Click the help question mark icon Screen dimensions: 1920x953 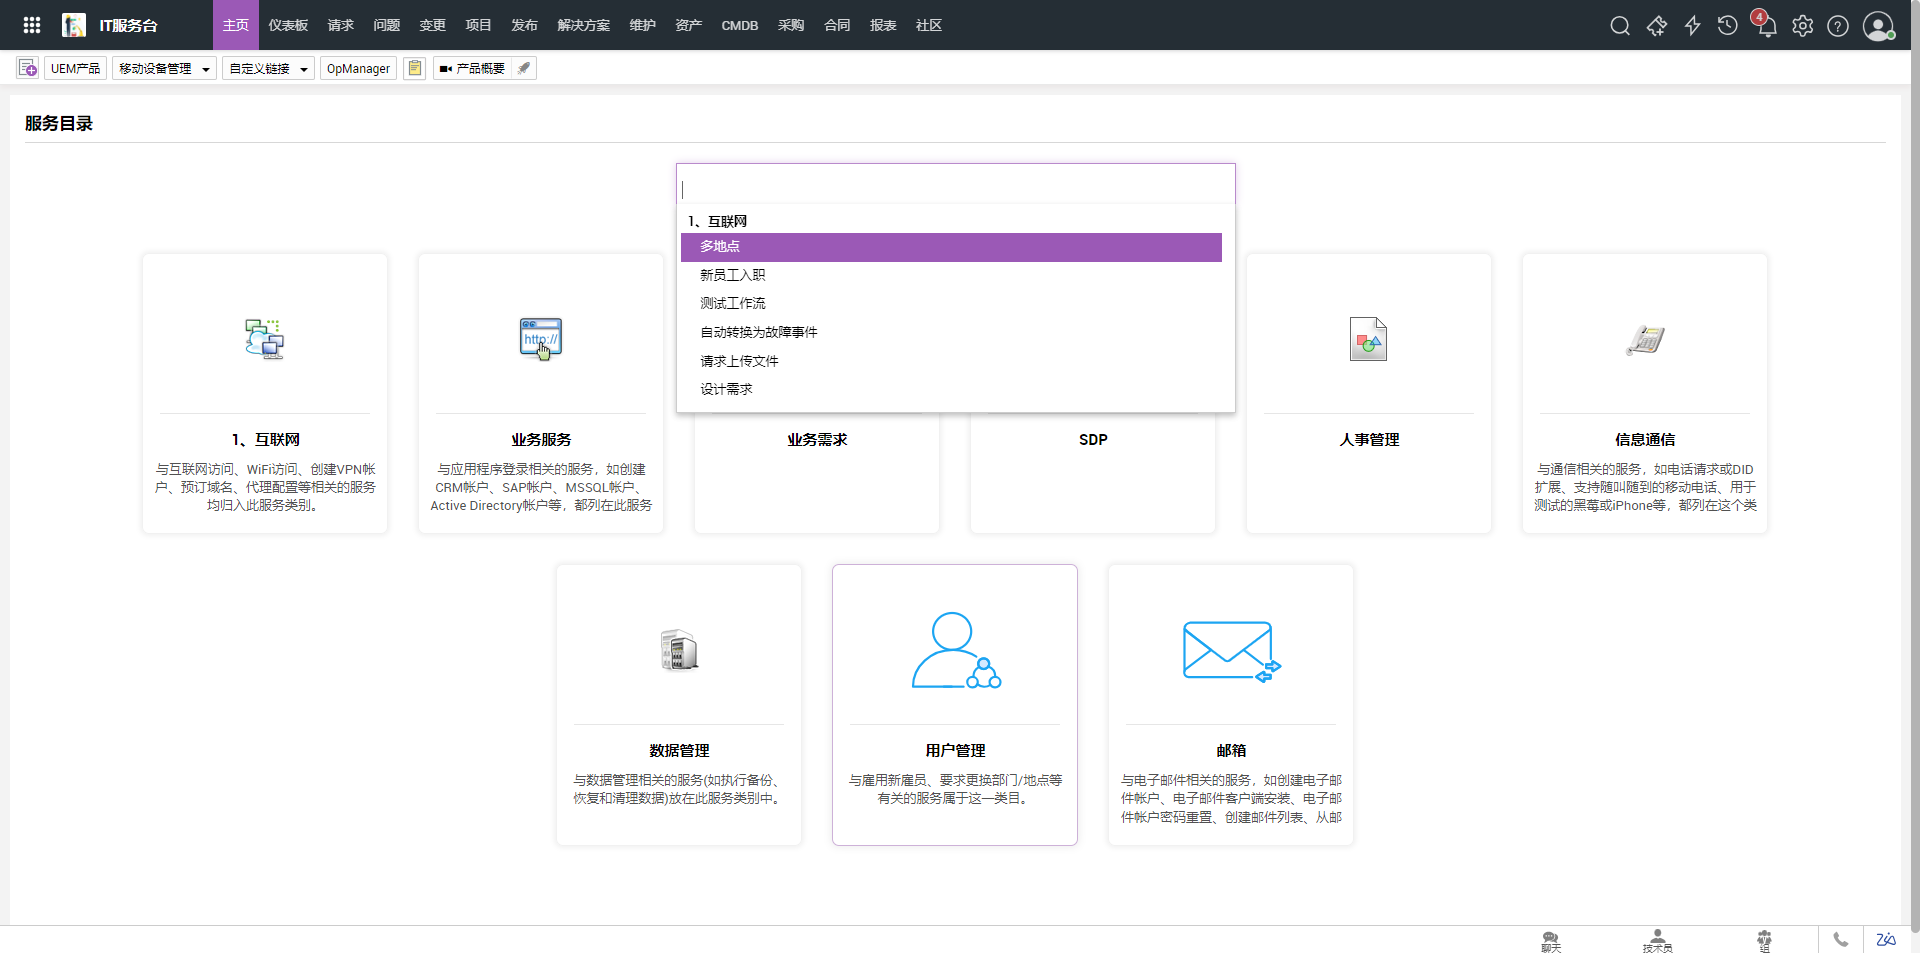[1838, 26]
